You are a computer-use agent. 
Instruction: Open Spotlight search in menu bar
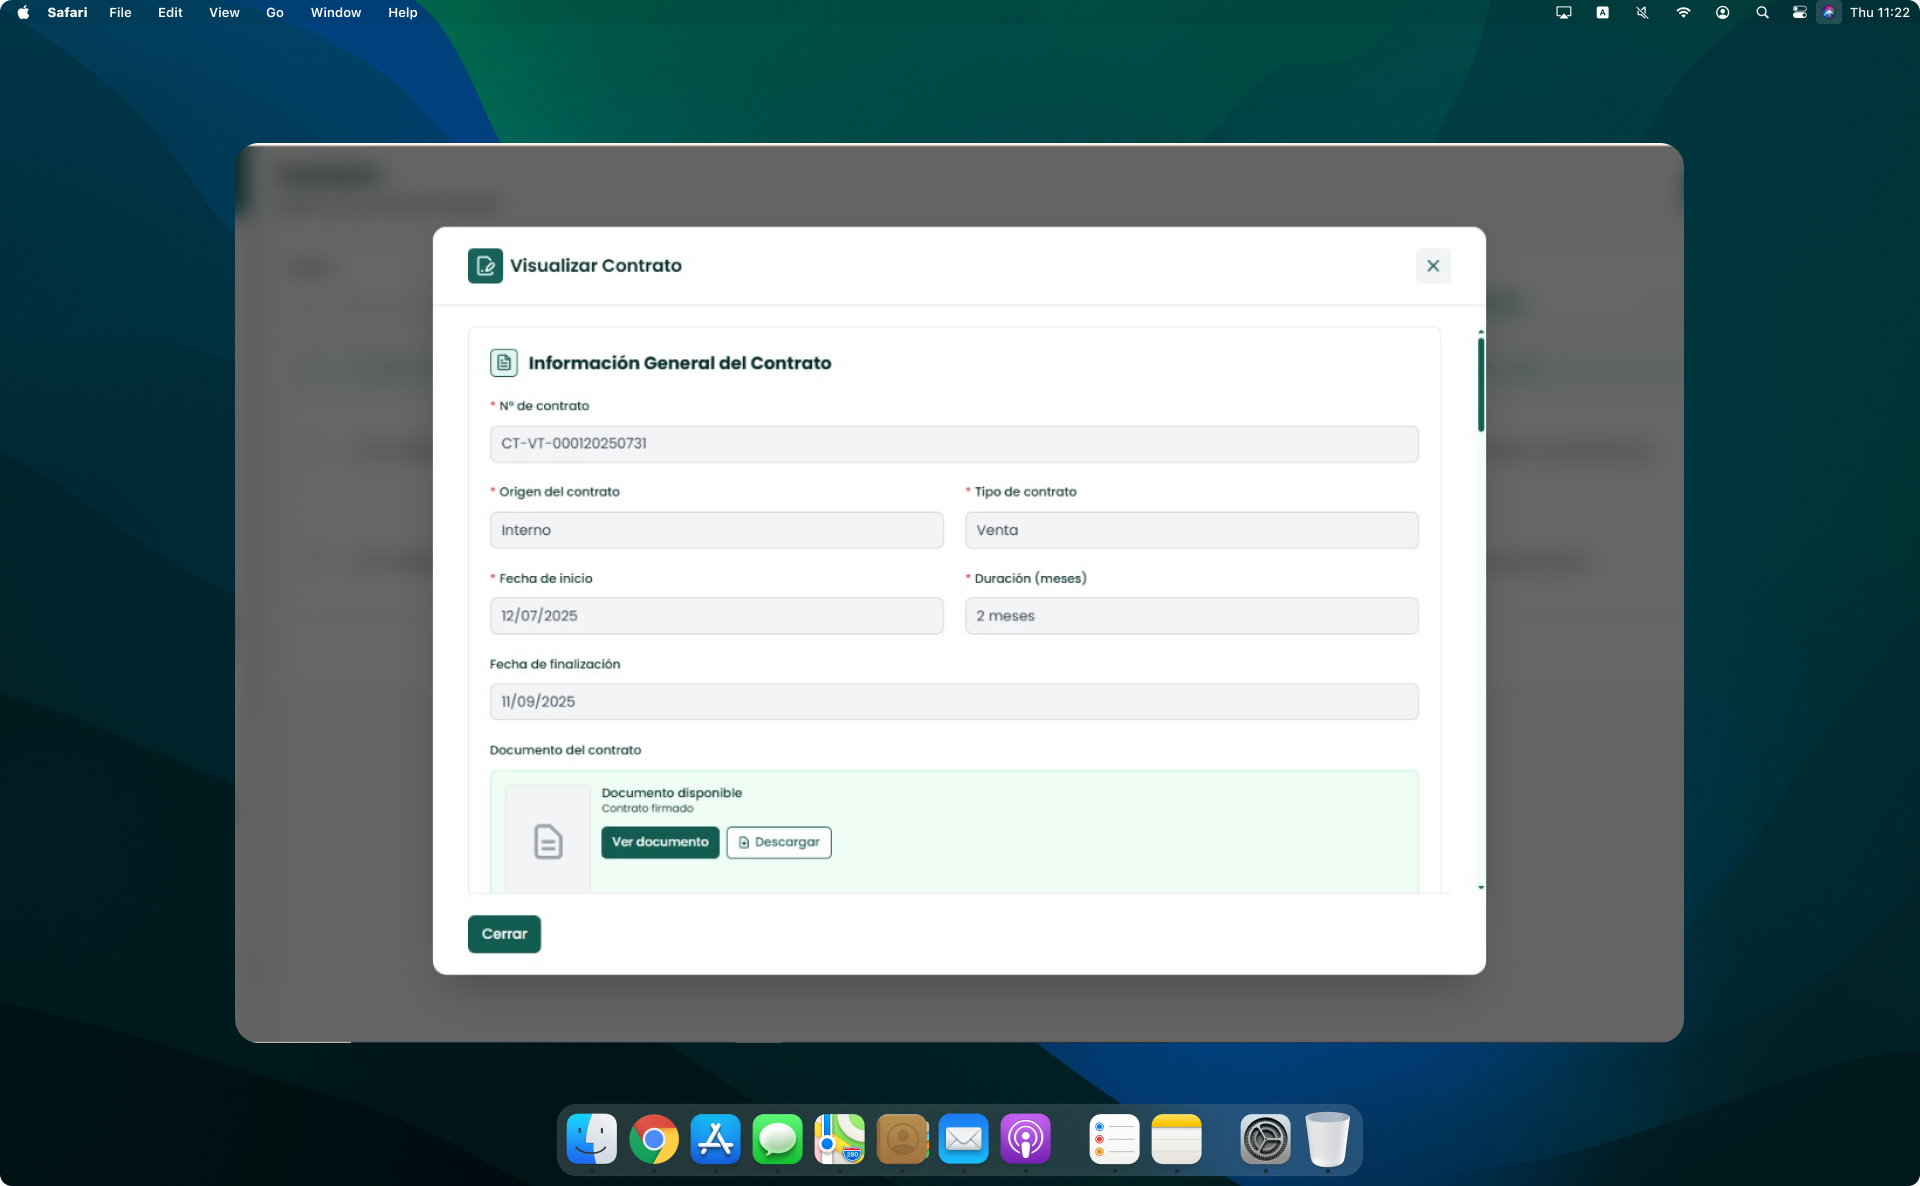[1762, 13]
